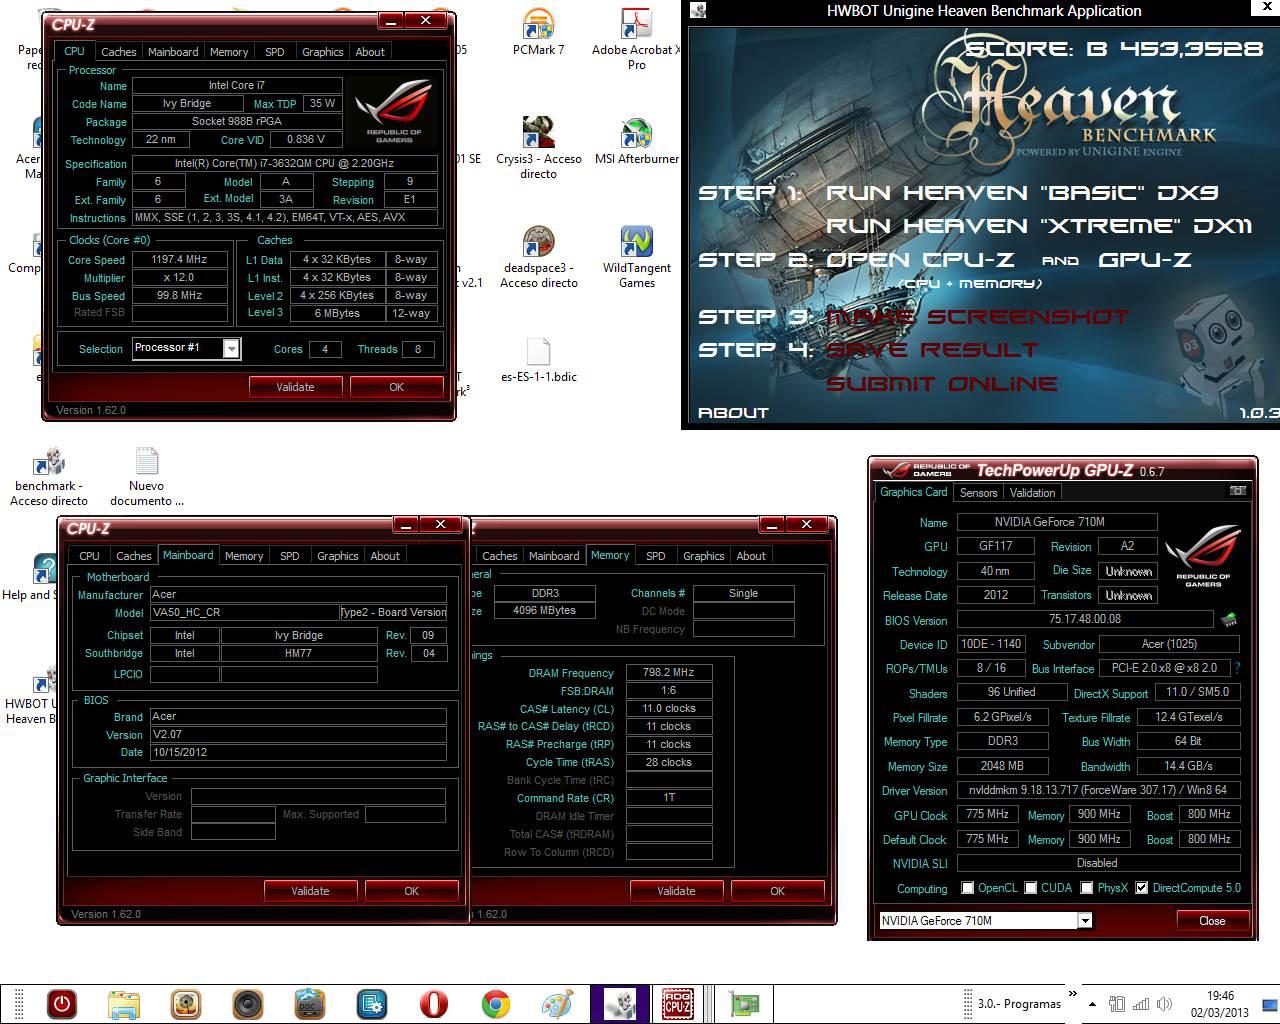Click the volume icon in system tray
This screenshot has width=1280, height=1024.
(1164, 1003)
